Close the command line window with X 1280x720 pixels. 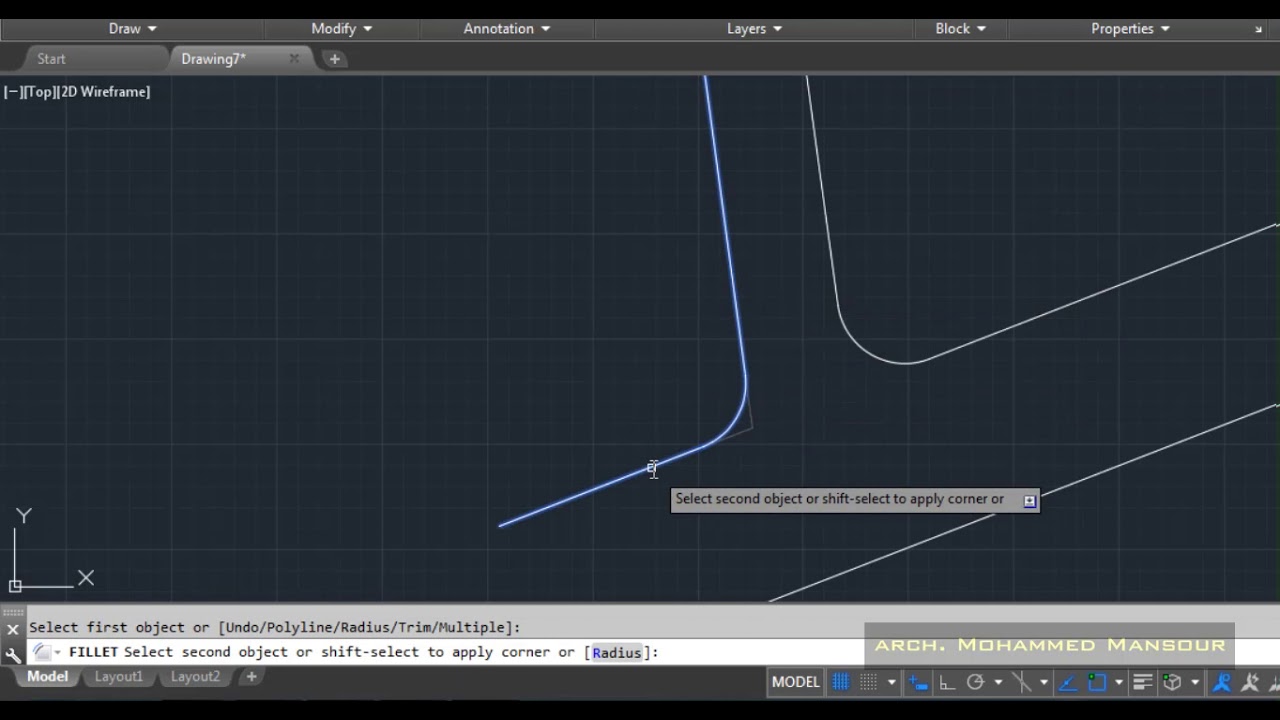[x=12, y=629]
